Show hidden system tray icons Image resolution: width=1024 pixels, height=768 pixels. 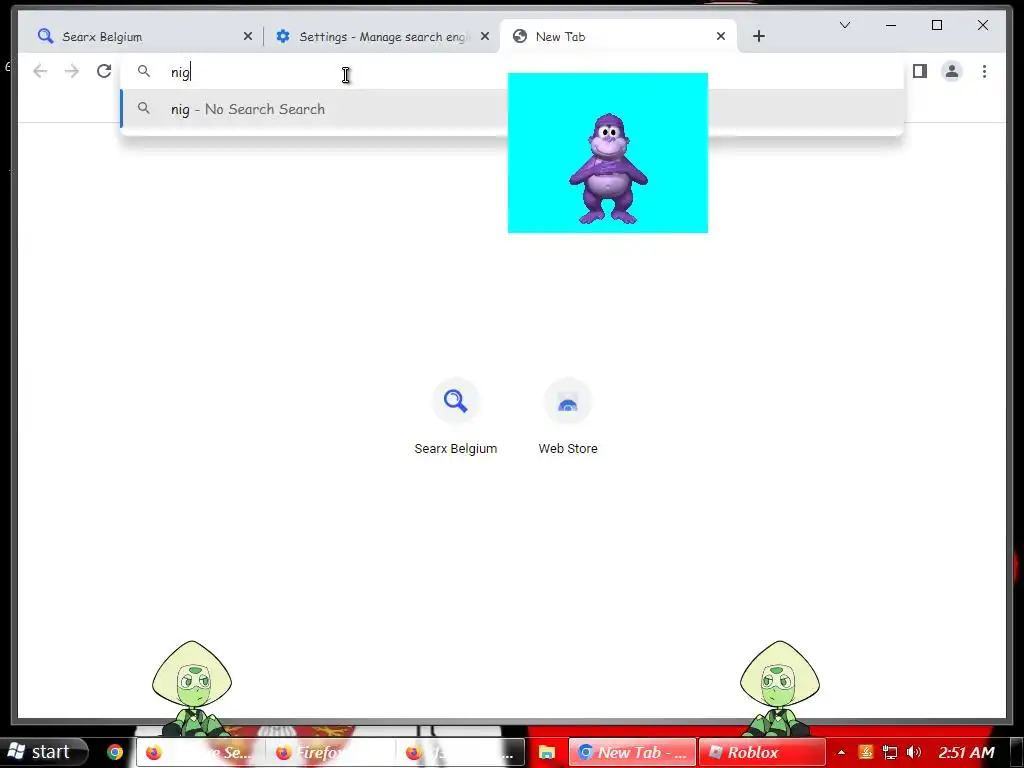[841, 753]
